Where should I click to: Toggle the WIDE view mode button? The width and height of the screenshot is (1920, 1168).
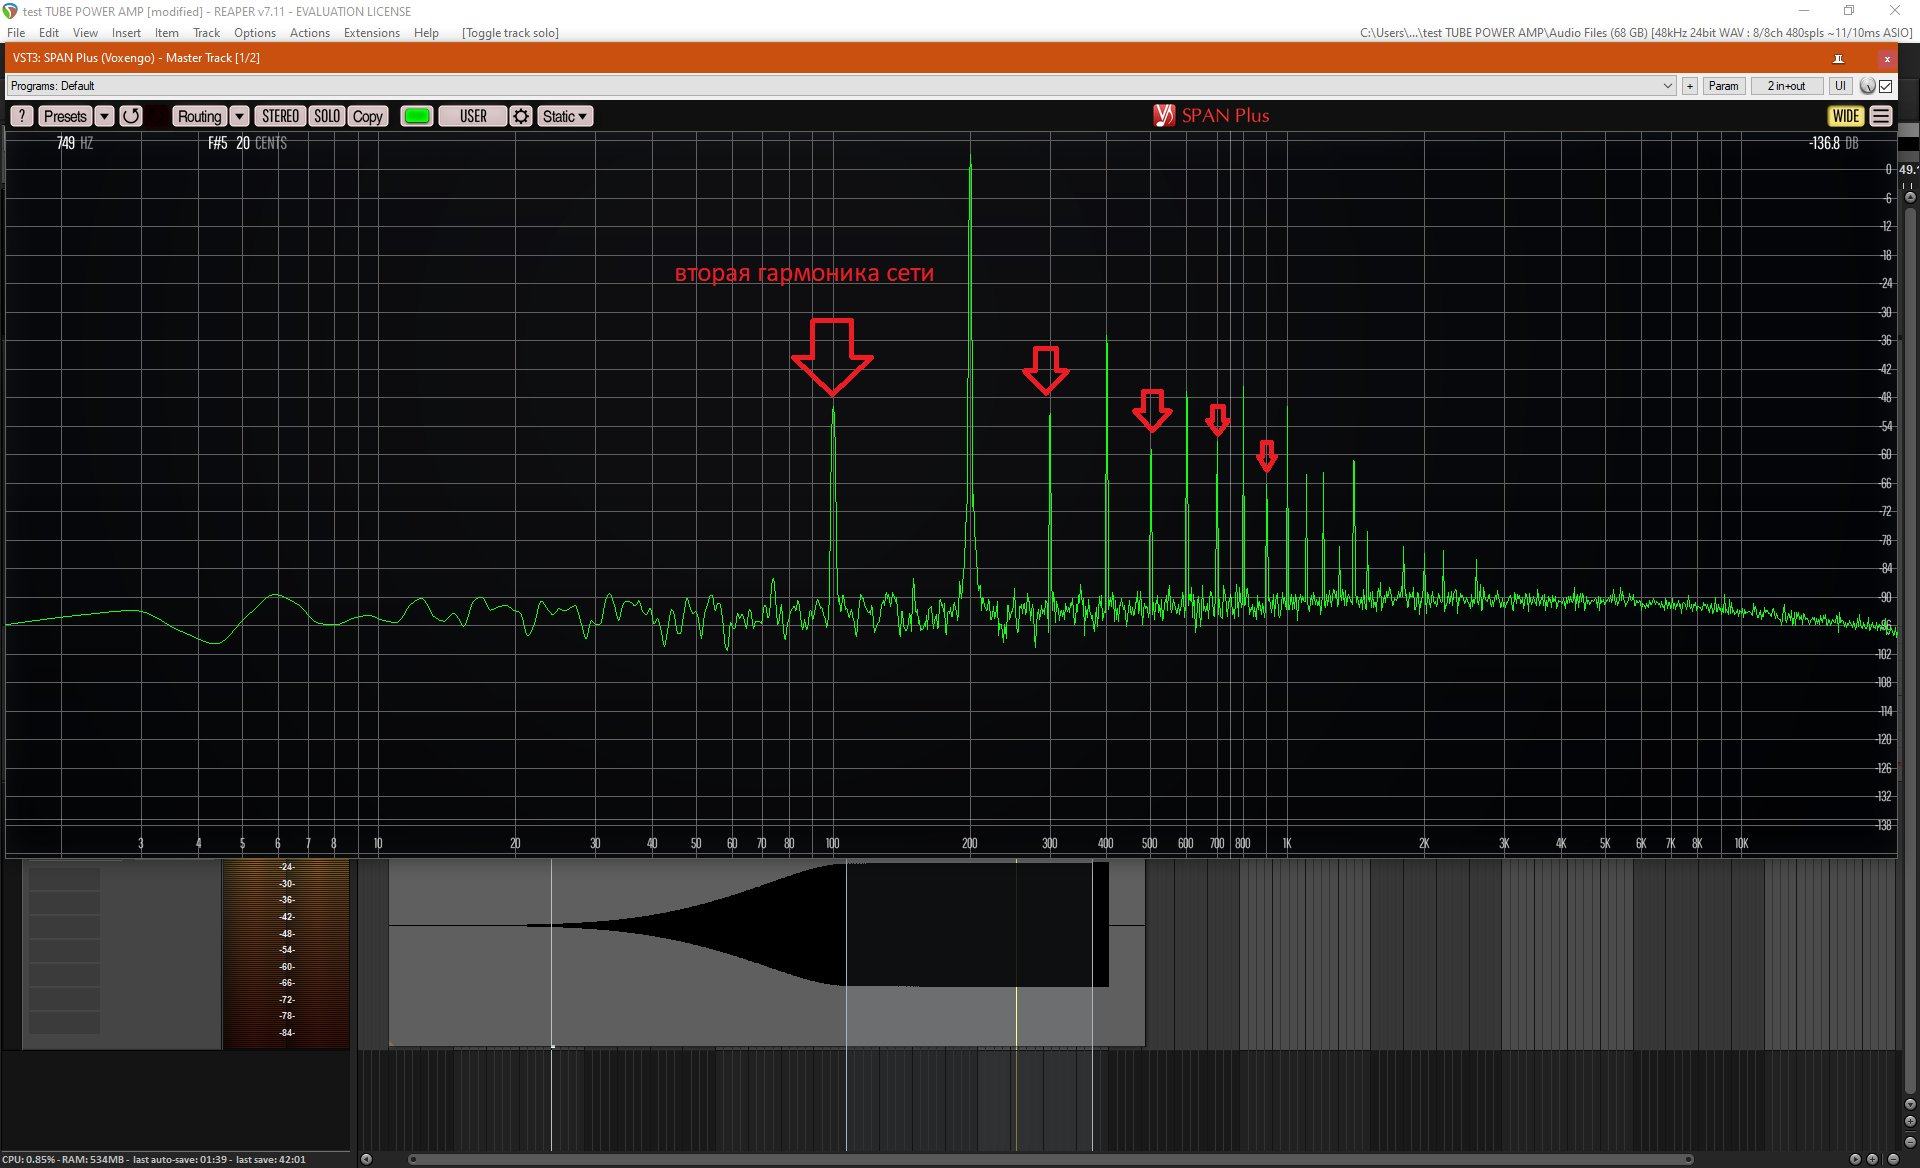click(x=1846, y=116)
